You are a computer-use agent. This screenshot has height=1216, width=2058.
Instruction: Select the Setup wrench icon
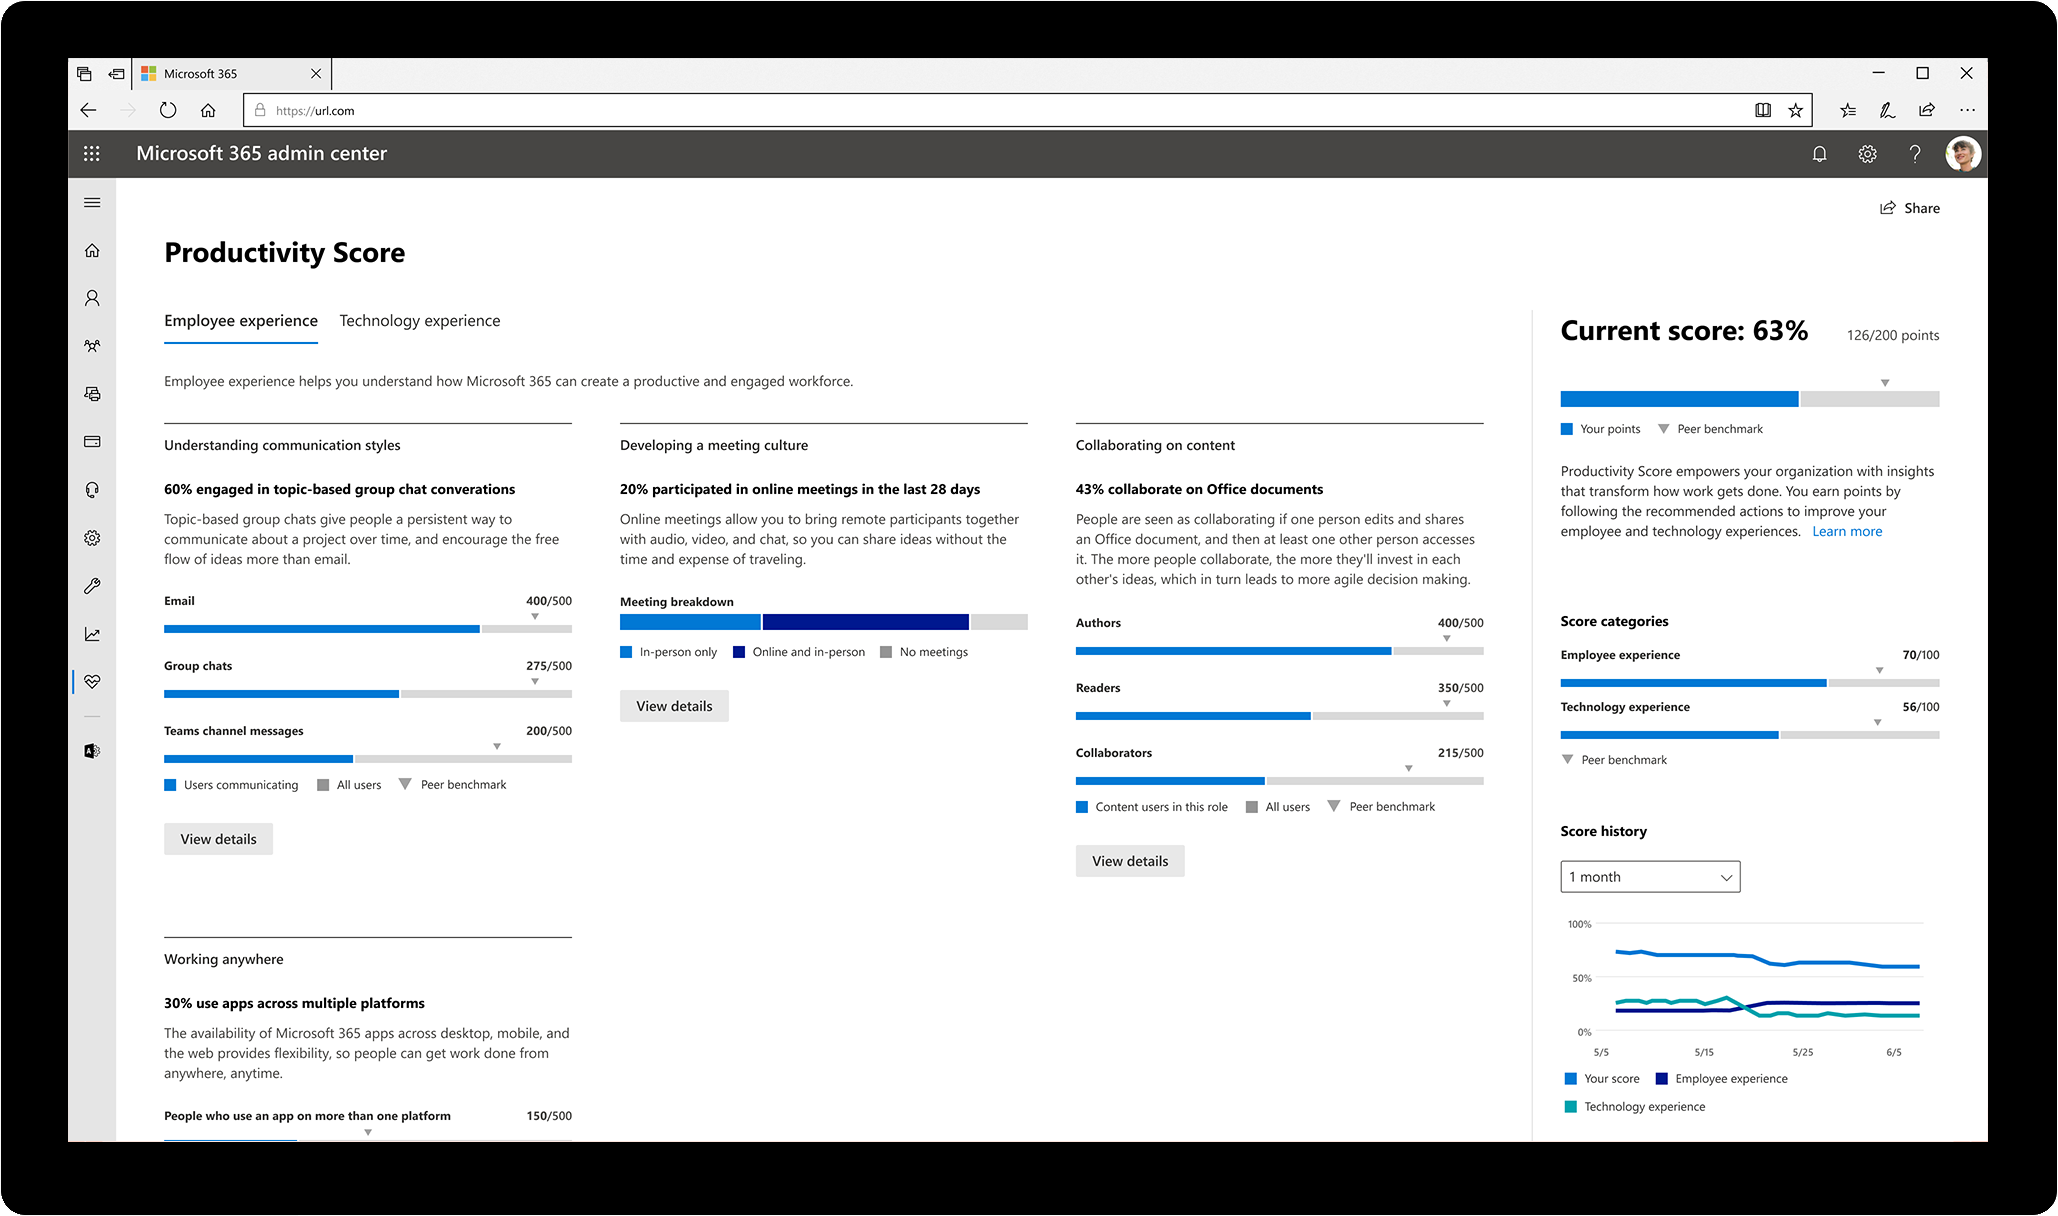click(x=92, y=585)
